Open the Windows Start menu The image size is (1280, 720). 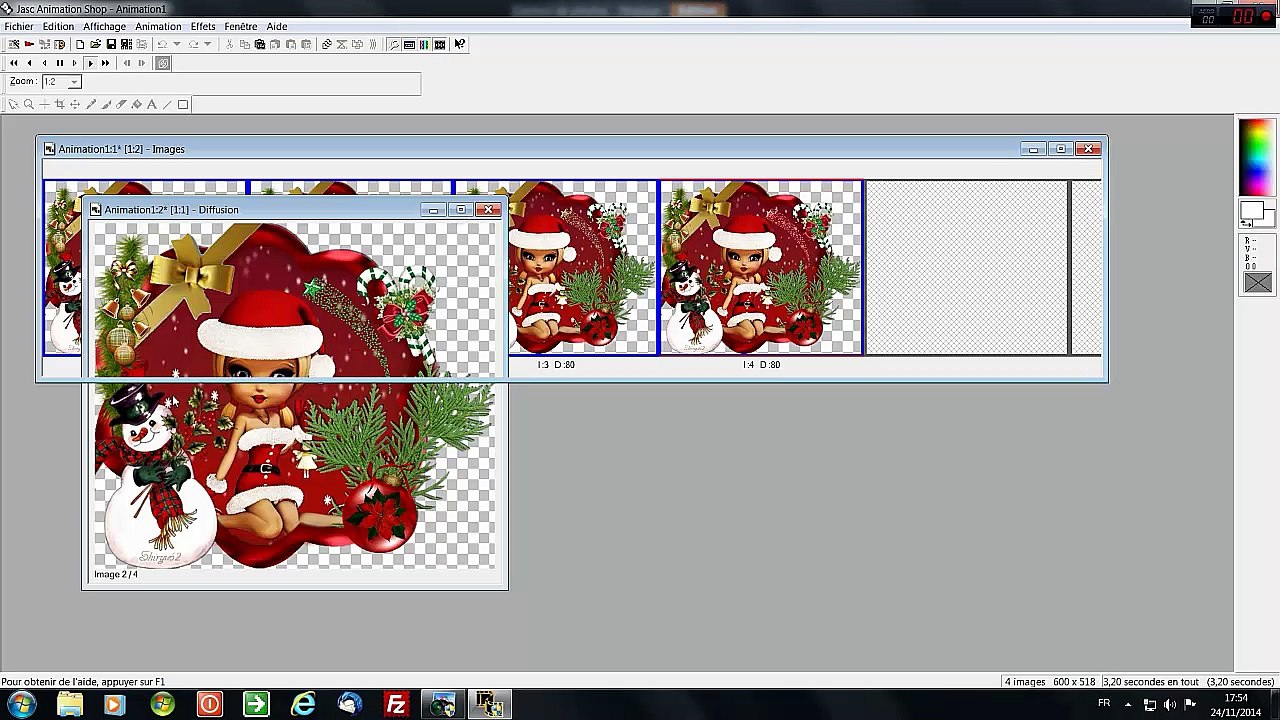coord(21,704)
